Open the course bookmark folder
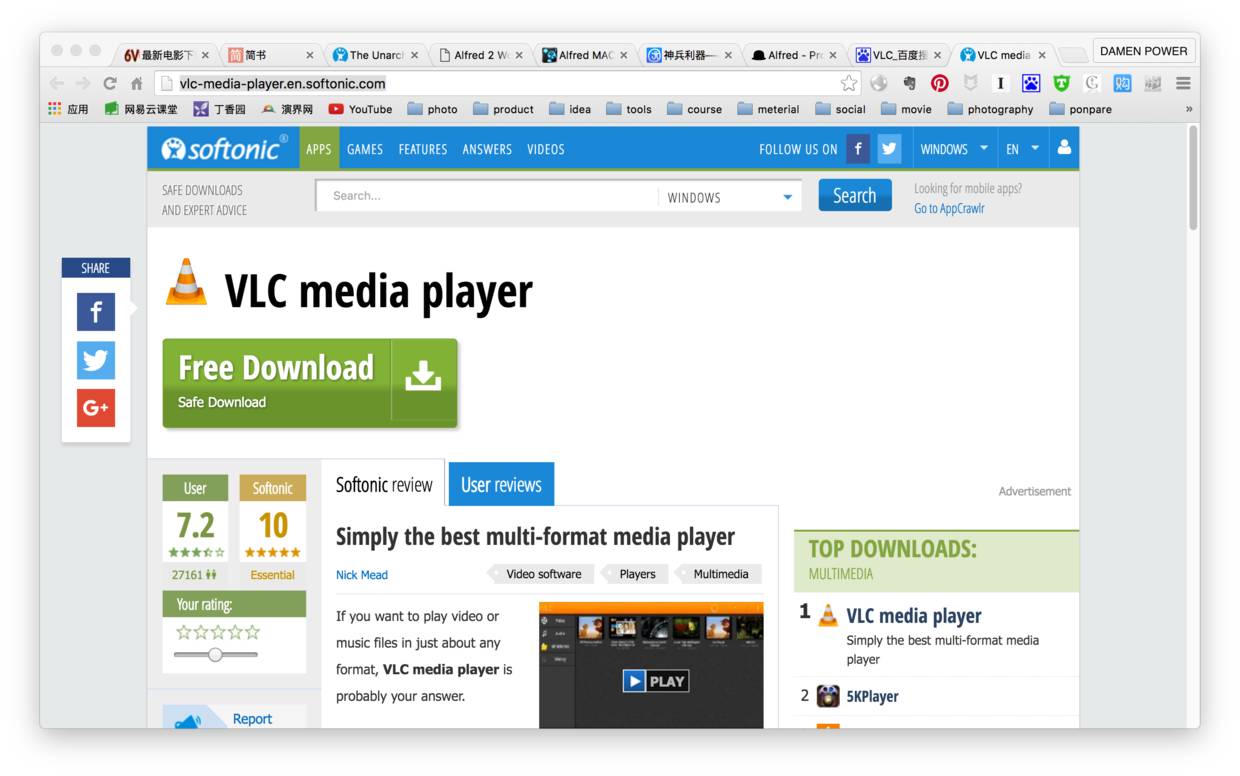 pyautogui.click(x=694, y=109)
